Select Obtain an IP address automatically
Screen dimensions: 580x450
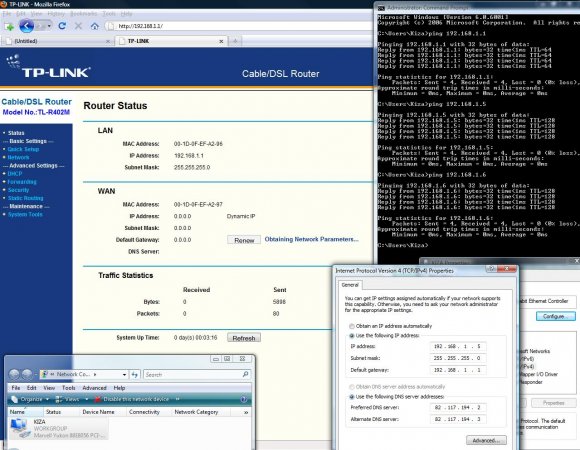coord(352,326)
